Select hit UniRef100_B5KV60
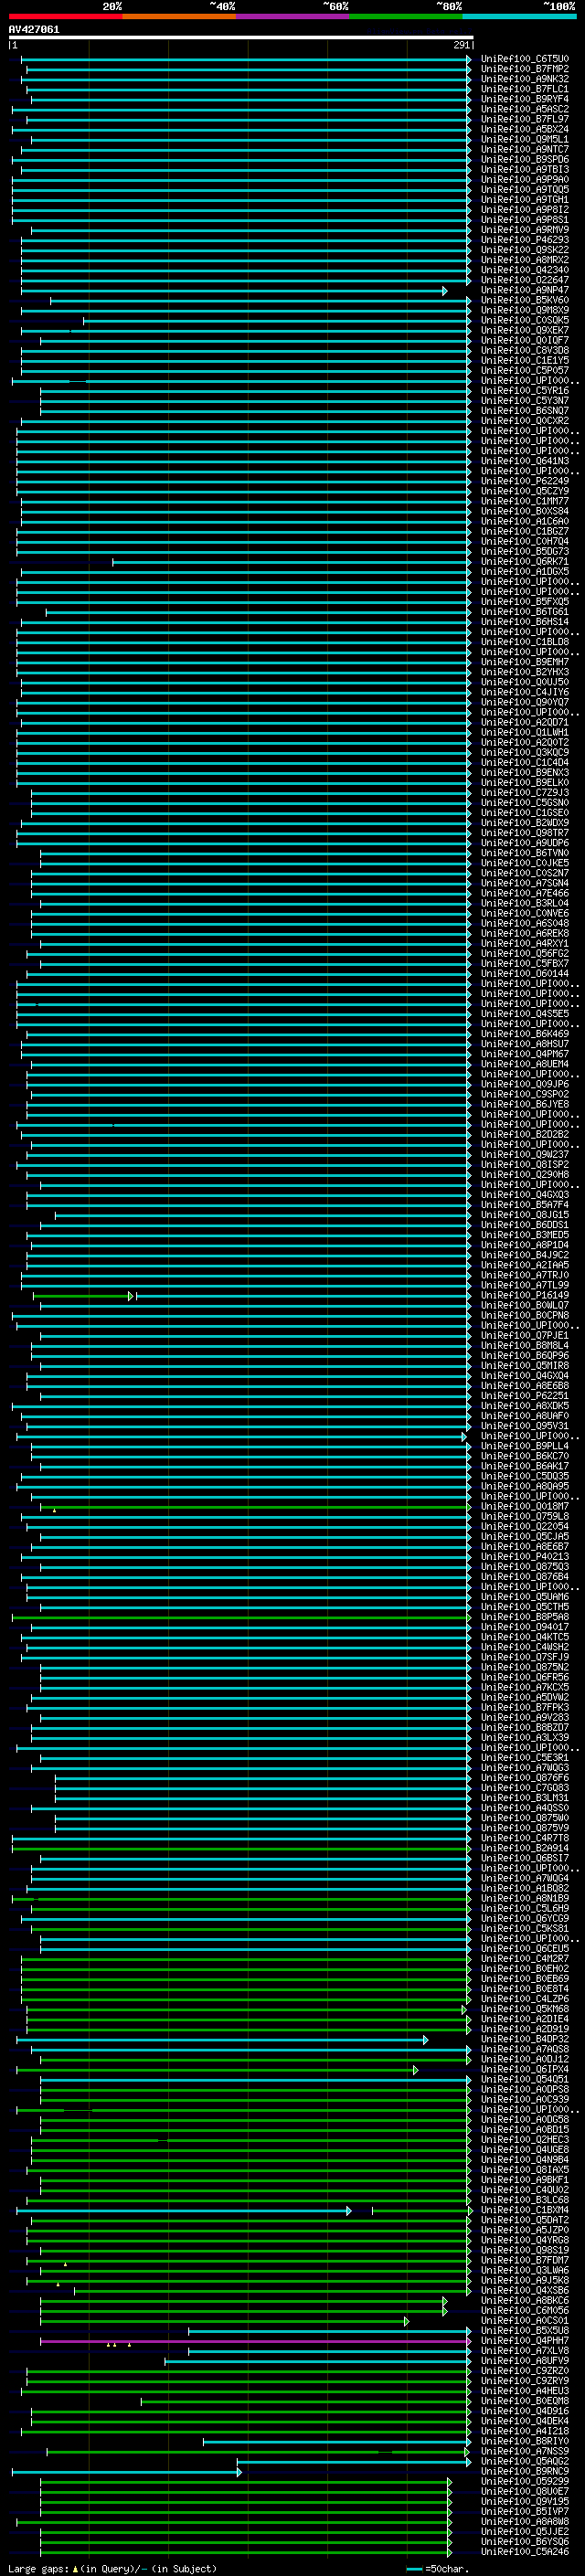 tap(525, 300)
